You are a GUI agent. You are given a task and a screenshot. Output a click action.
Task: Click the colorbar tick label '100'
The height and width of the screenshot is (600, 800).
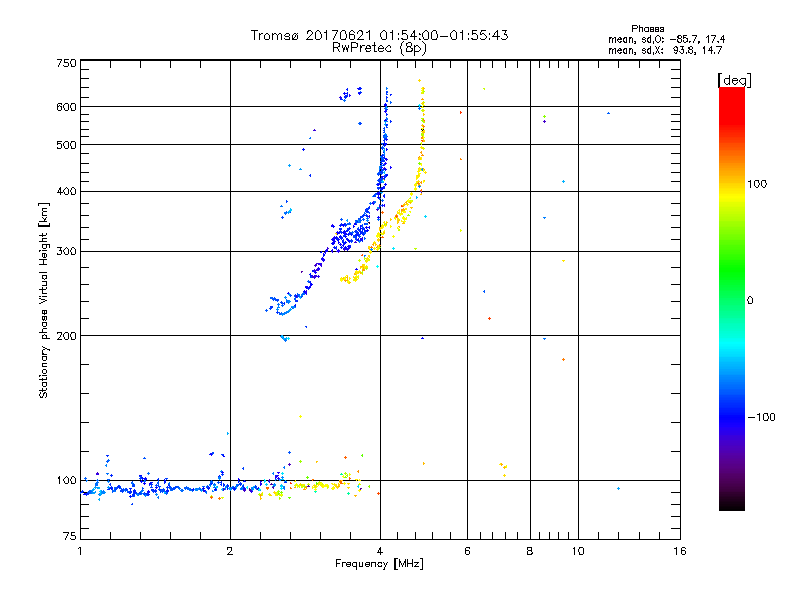click(757, 184)
